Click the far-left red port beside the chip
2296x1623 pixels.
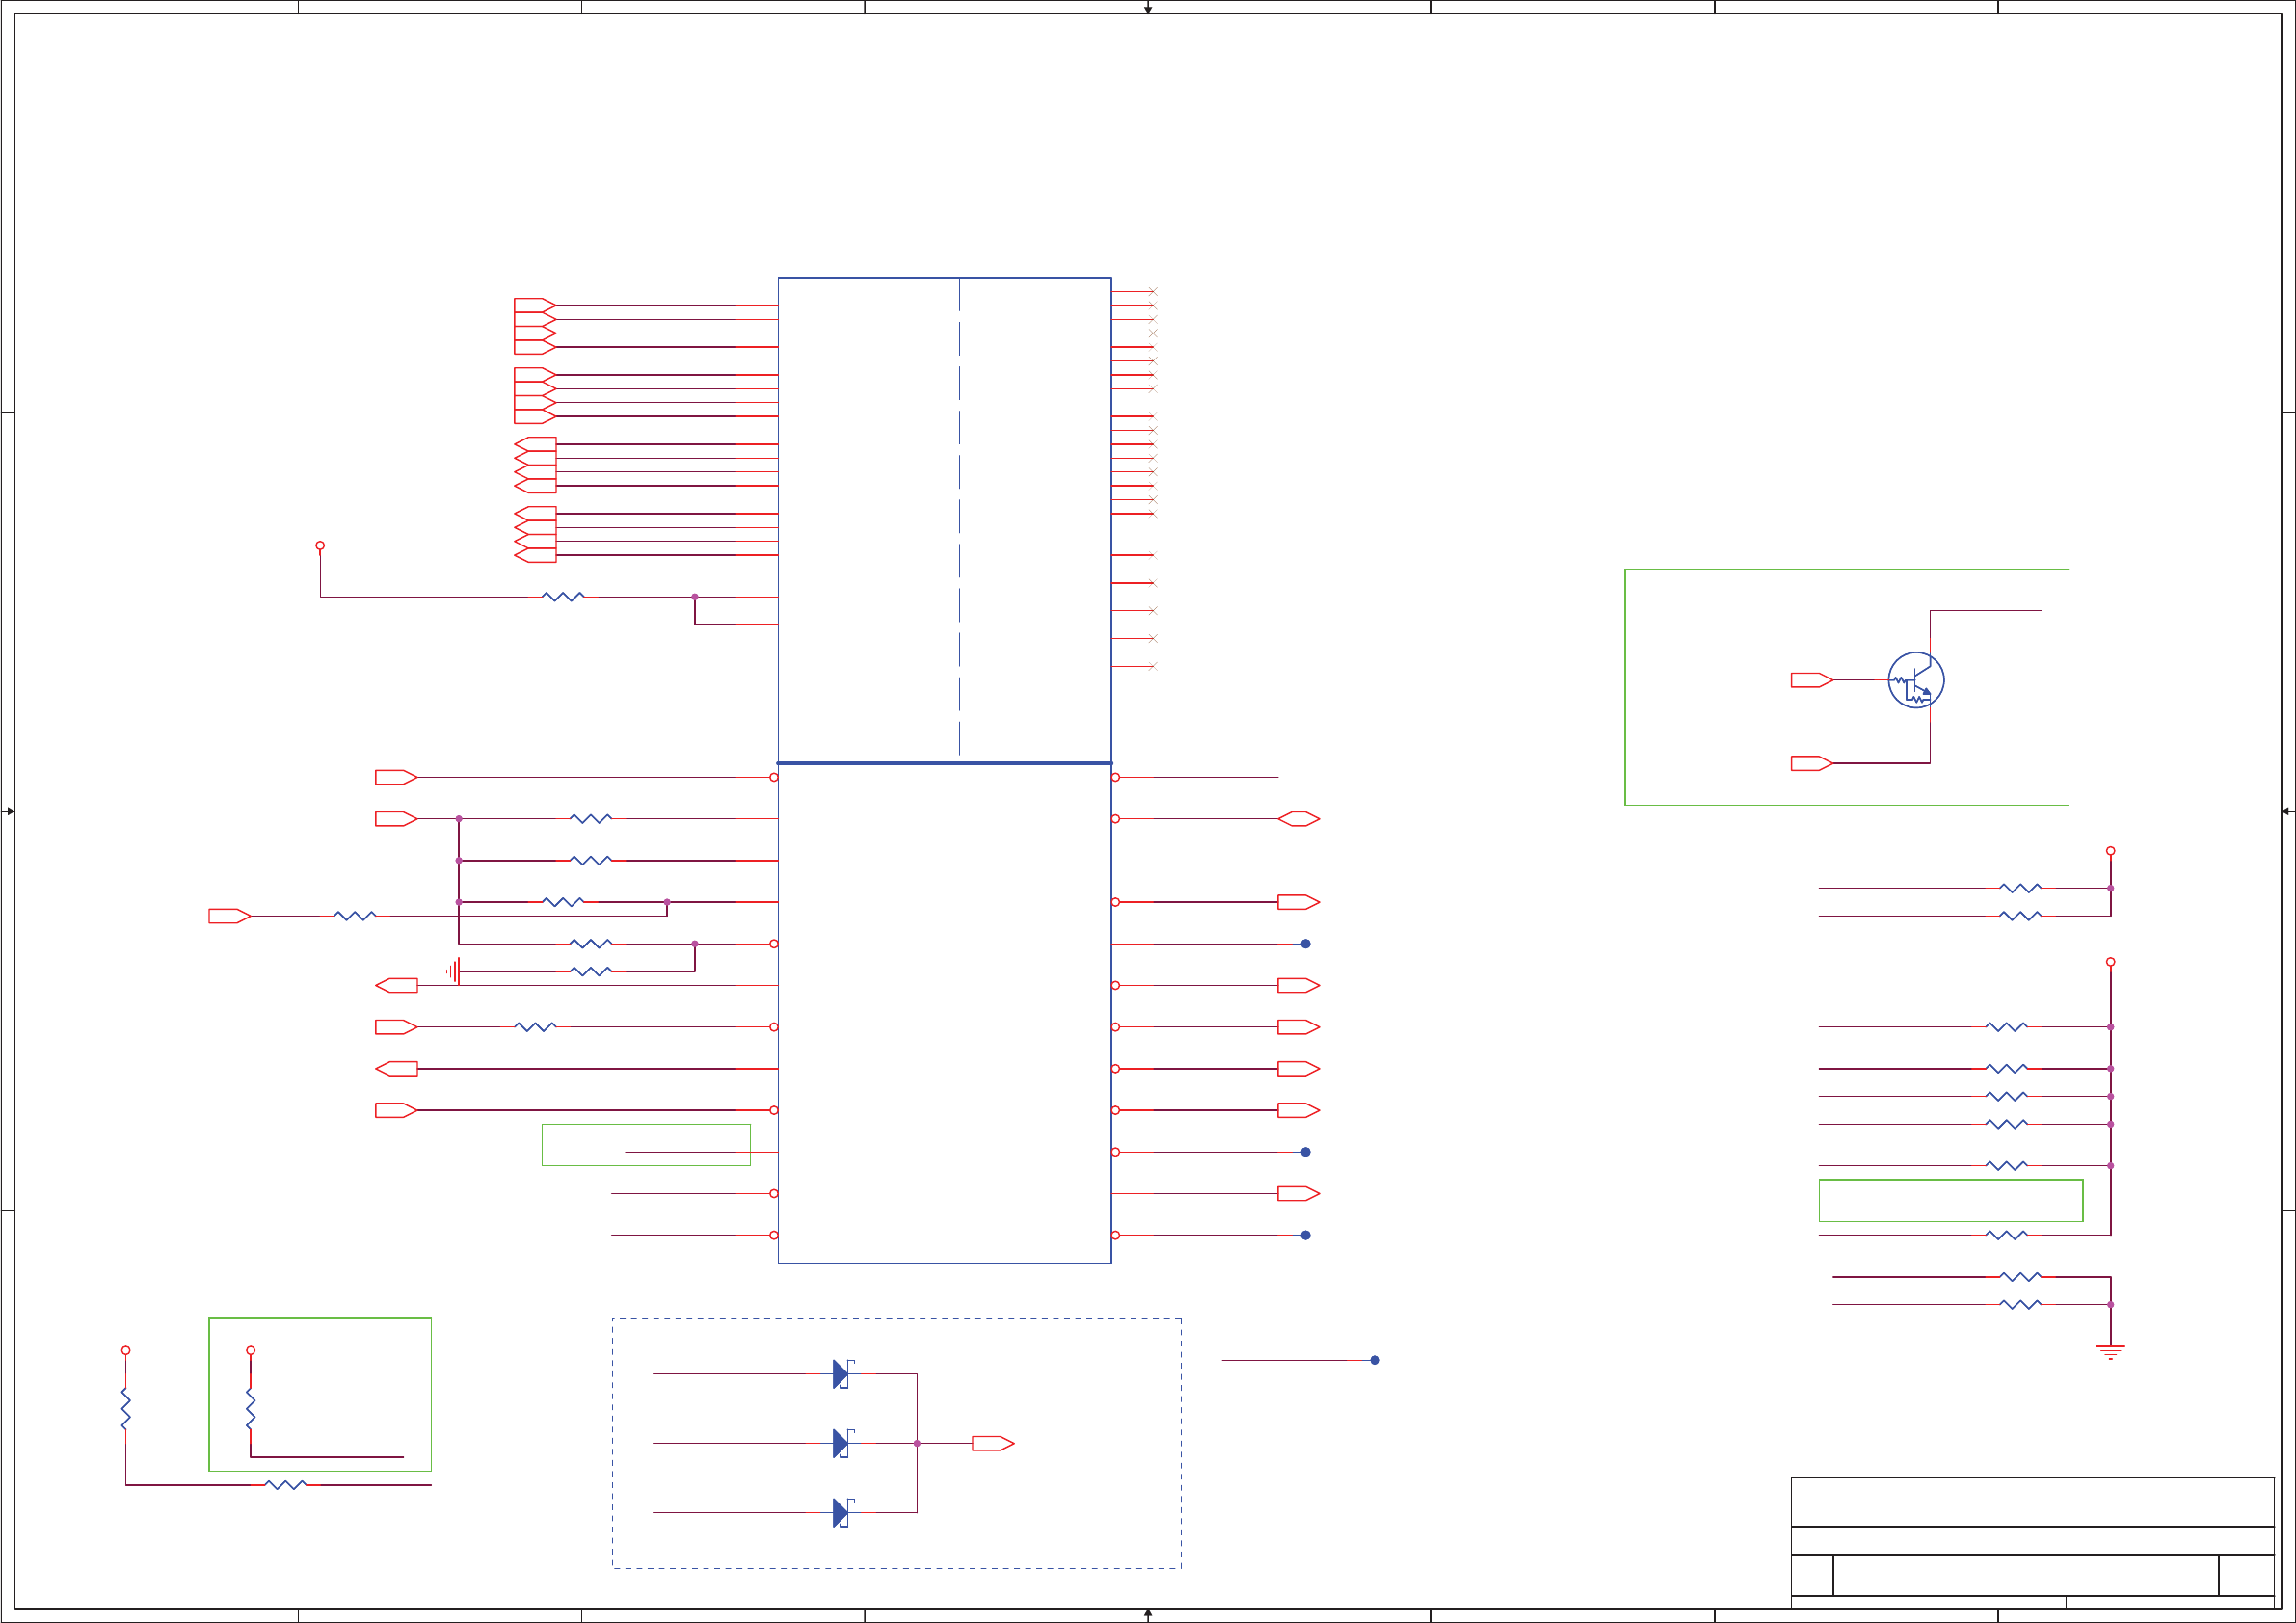pyautogui.click(x=229, y=916)
